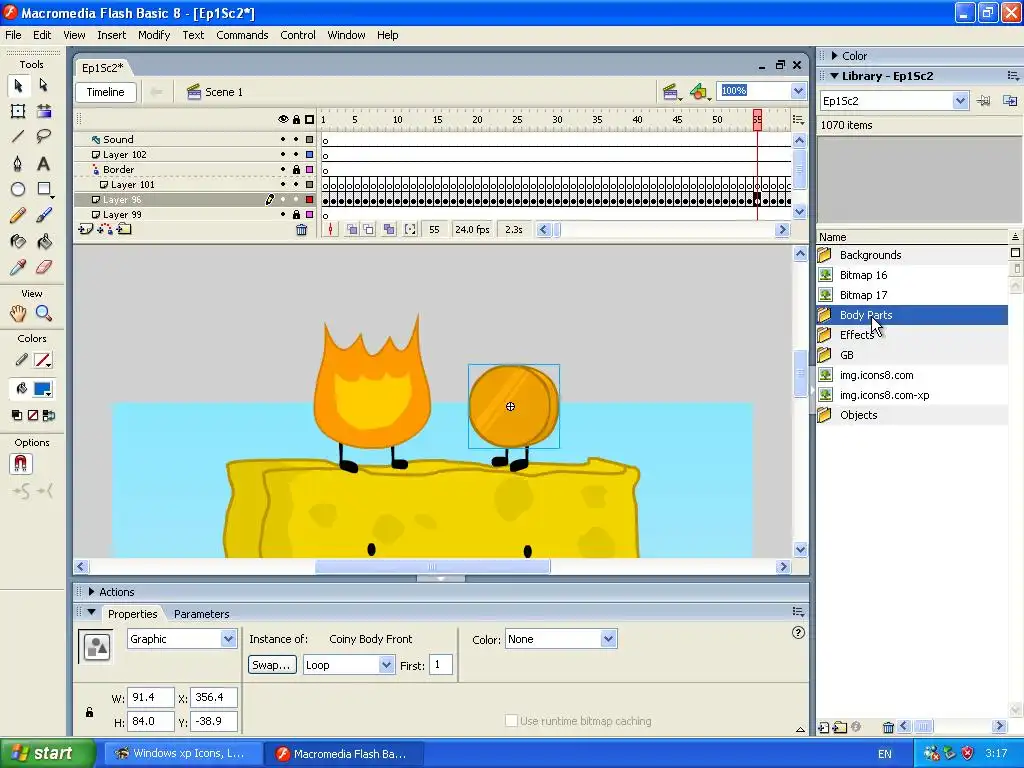Click the Swap... button
The height and width of the screenshot is (768, 1024).
click(272, 665)
